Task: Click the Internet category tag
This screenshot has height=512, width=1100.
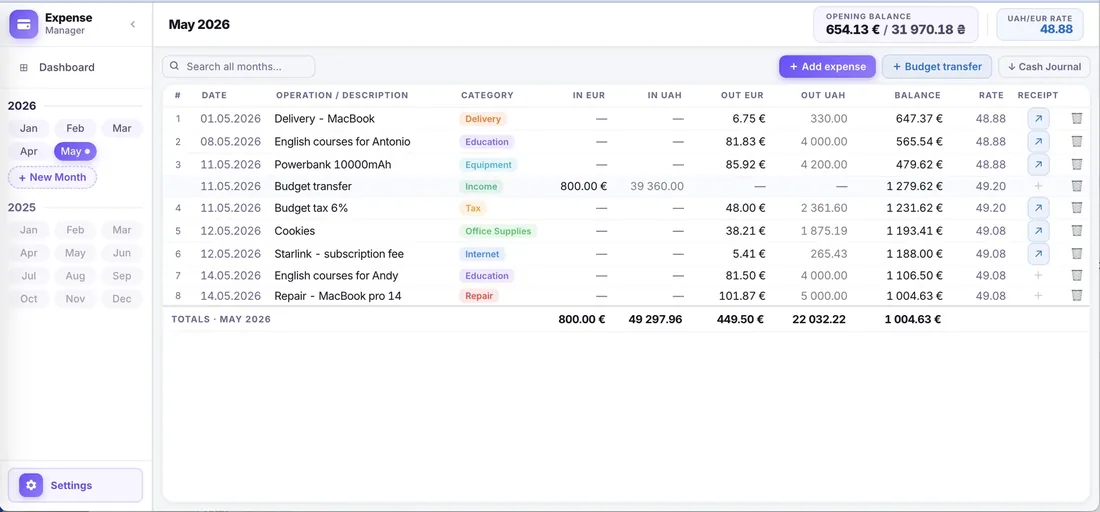Action: [483, 254]
